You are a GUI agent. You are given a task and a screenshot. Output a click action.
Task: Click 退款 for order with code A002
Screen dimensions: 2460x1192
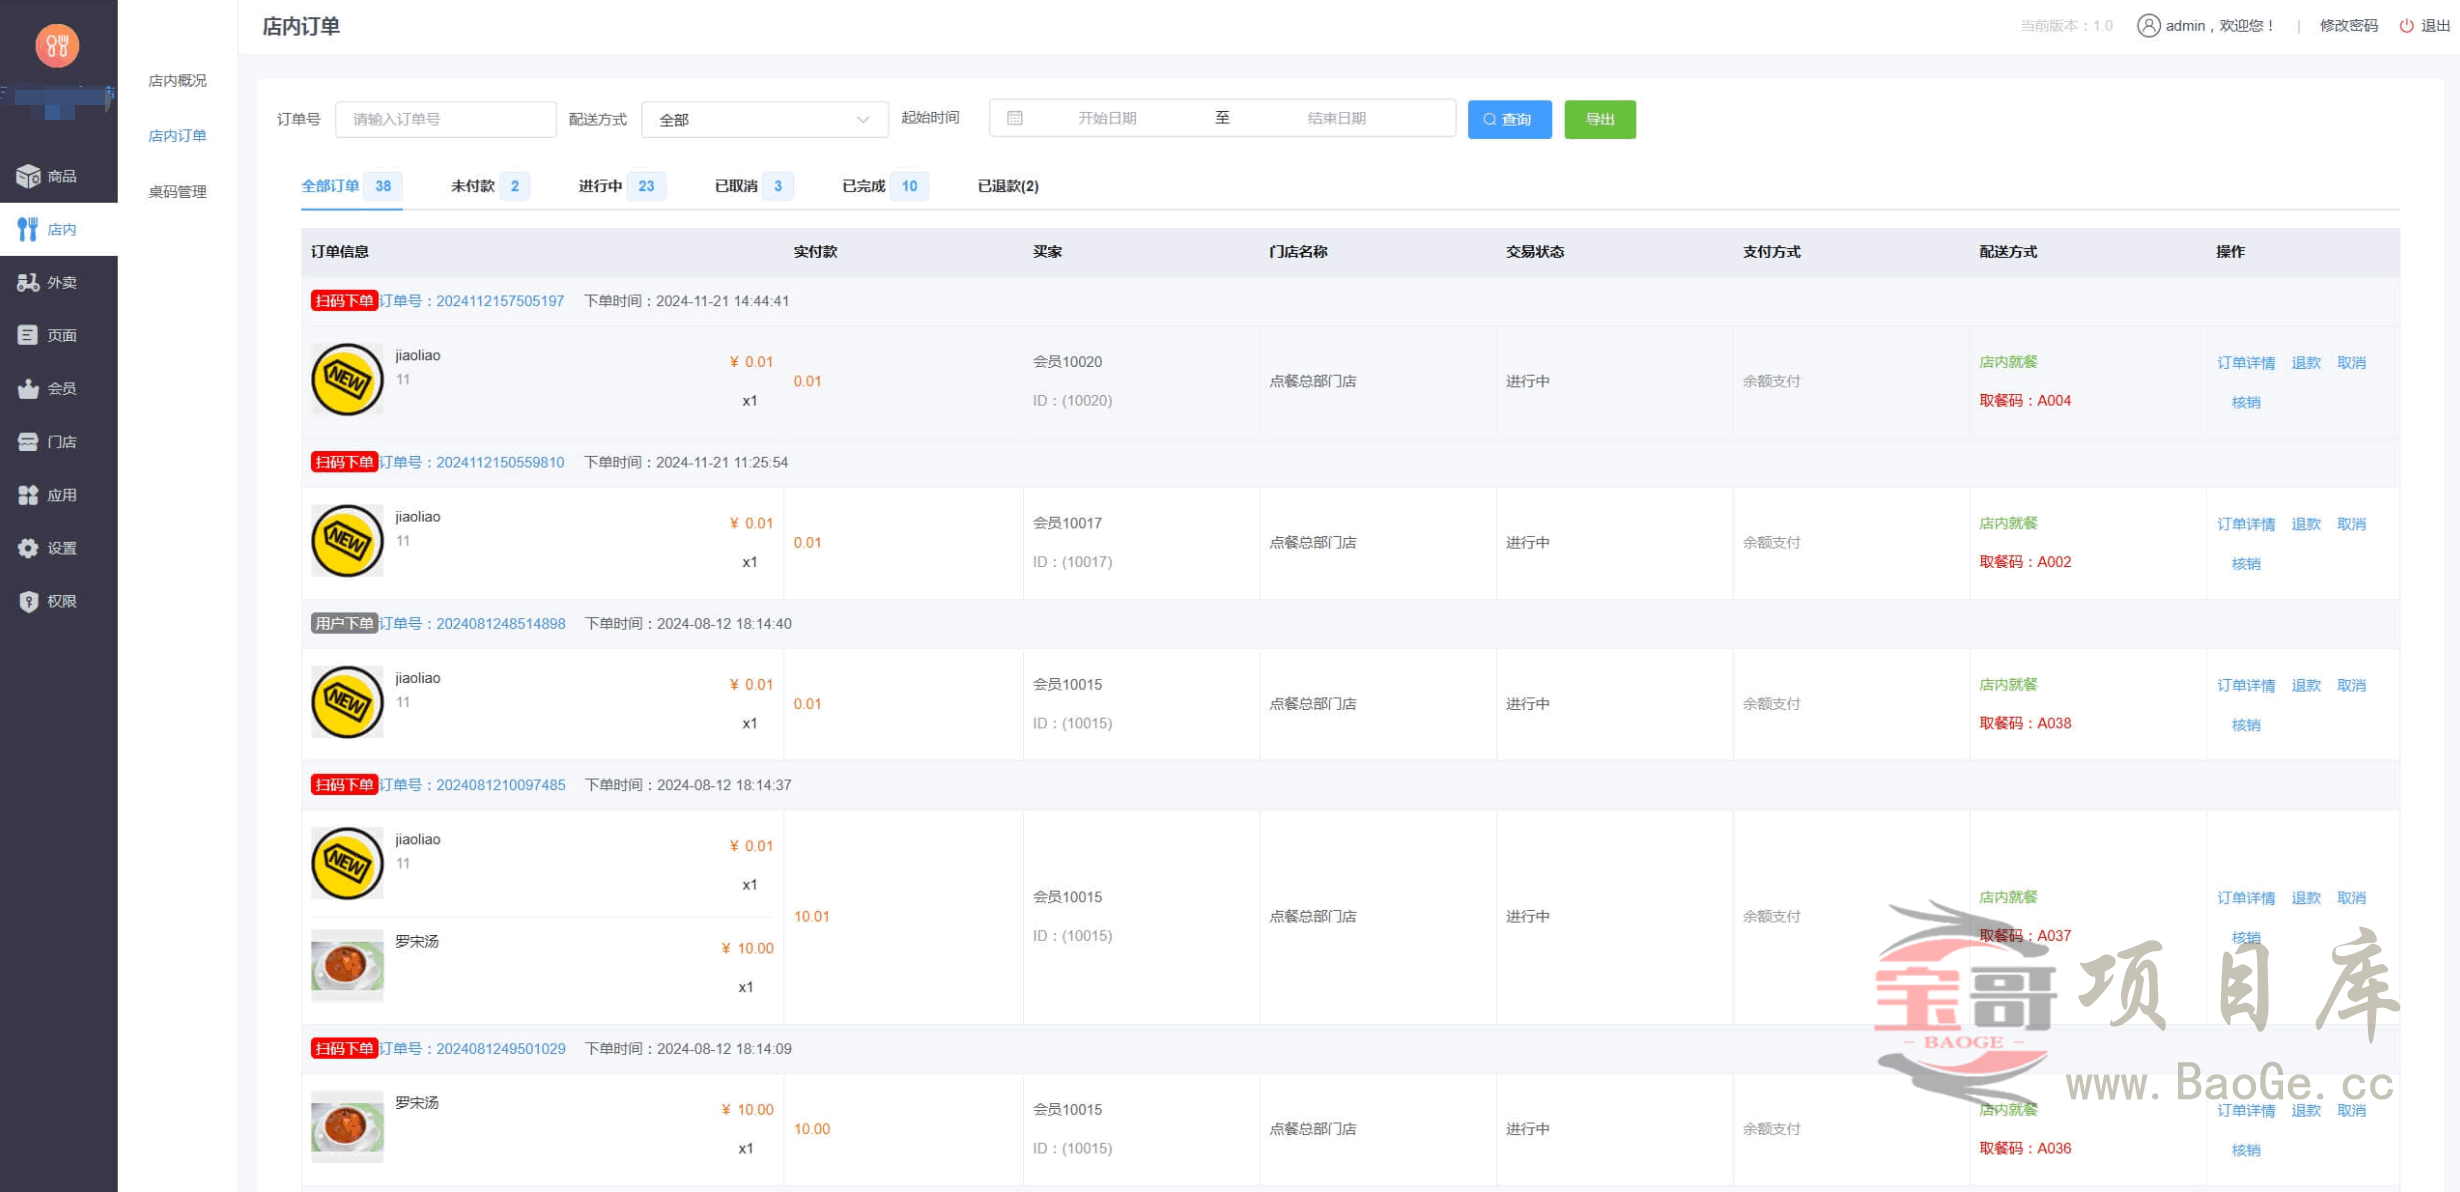point(2305,524)
